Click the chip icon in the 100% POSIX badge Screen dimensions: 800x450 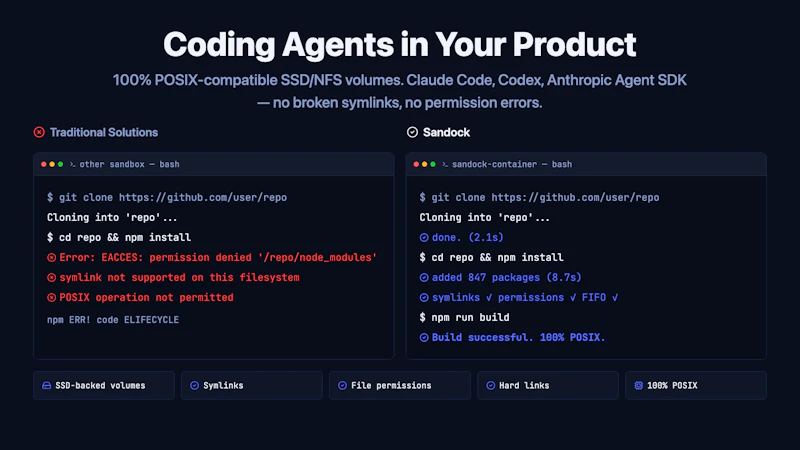638,386
